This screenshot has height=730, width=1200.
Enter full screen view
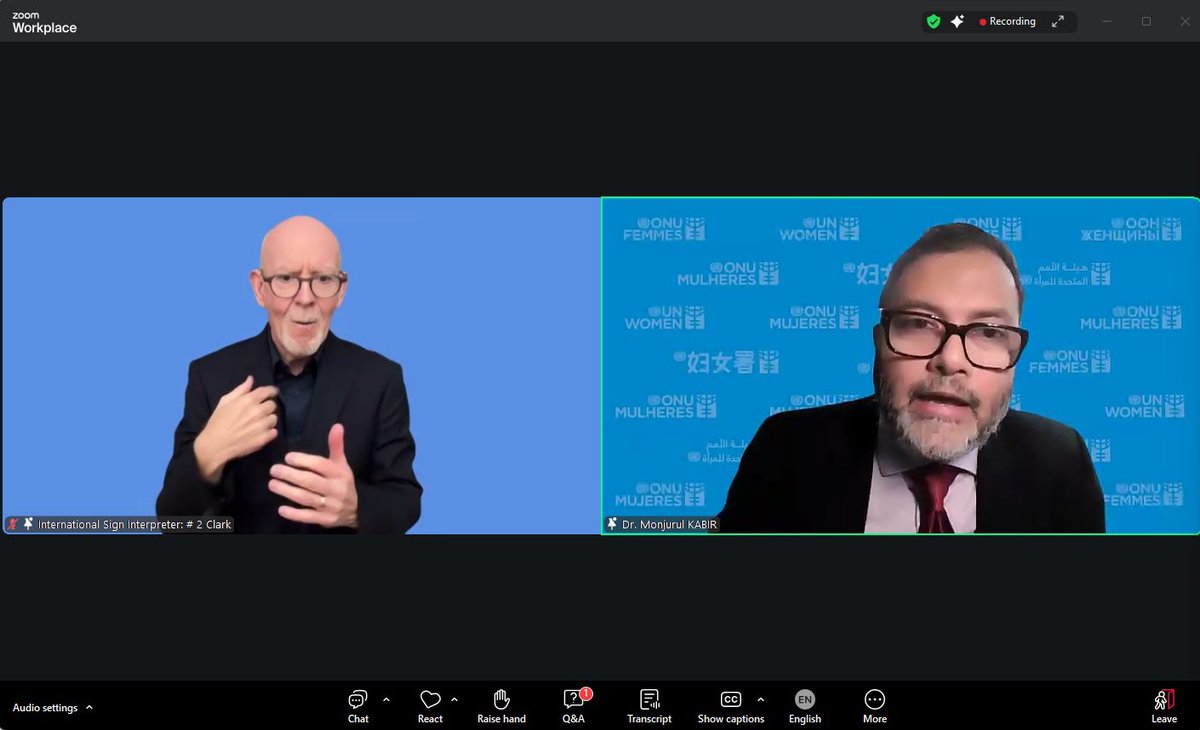click(1058, 21)
